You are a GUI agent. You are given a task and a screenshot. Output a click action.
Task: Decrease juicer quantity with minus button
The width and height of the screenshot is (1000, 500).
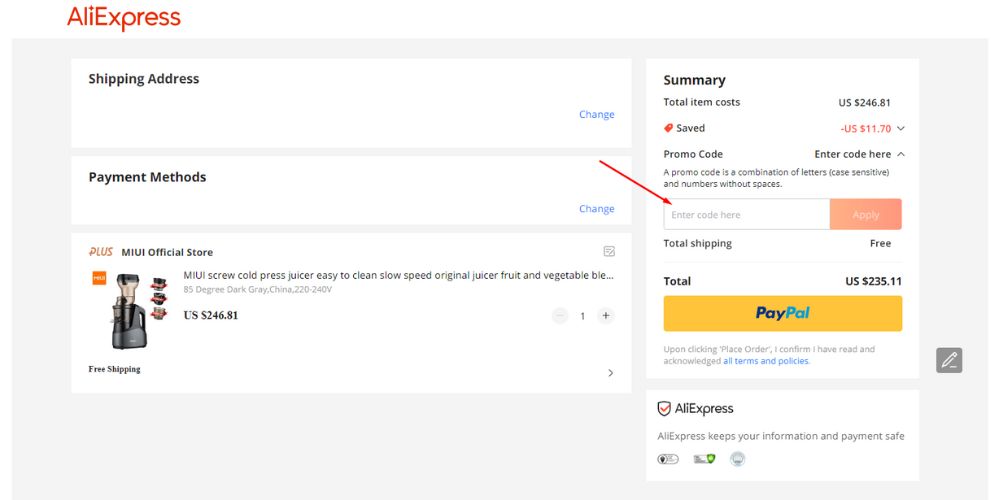pos(560,316)
